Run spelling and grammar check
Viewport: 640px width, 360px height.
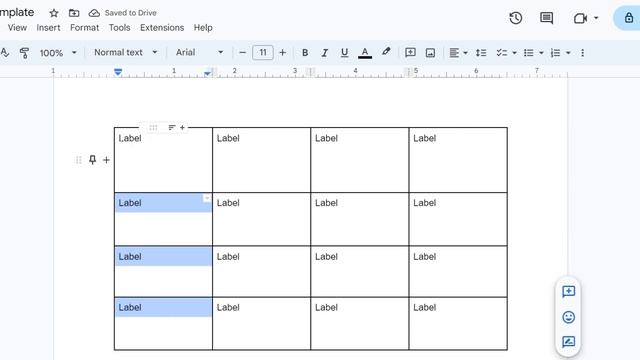(x=5, y=53)
